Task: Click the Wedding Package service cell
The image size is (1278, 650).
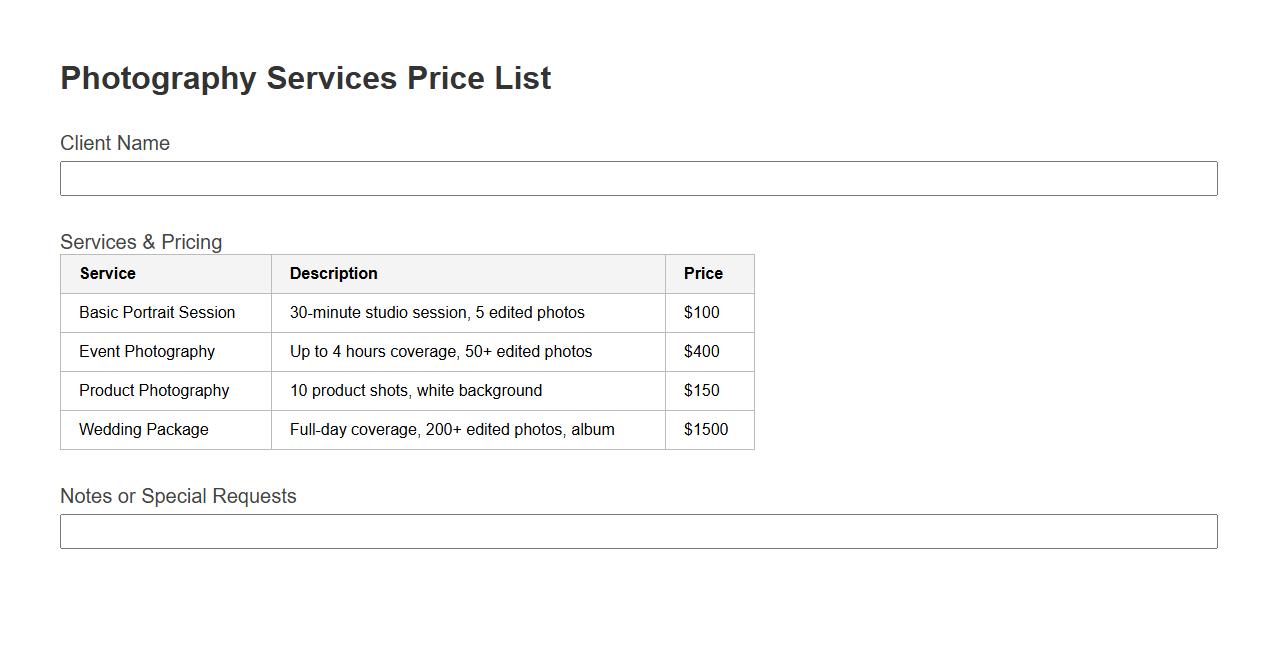Action: coord(144,430)
